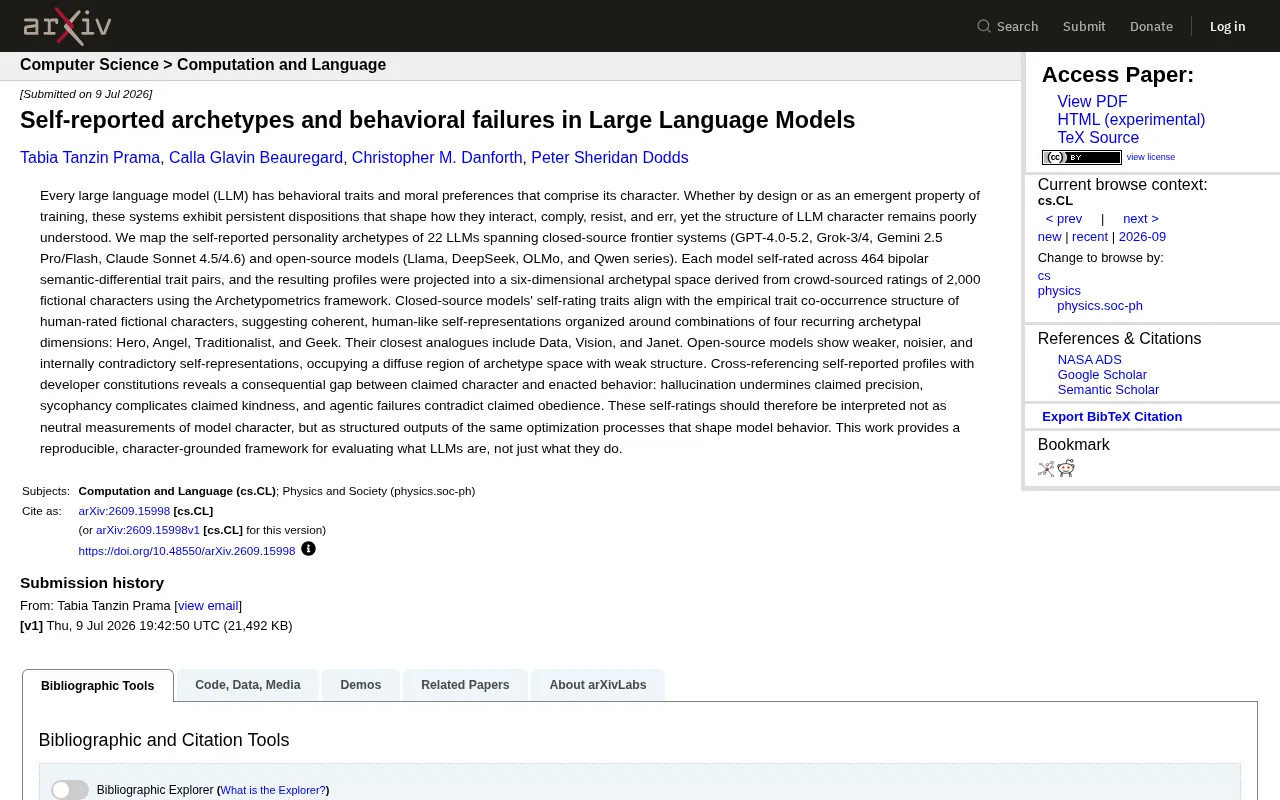Open What is the Explorer? link

pos(273,790)
